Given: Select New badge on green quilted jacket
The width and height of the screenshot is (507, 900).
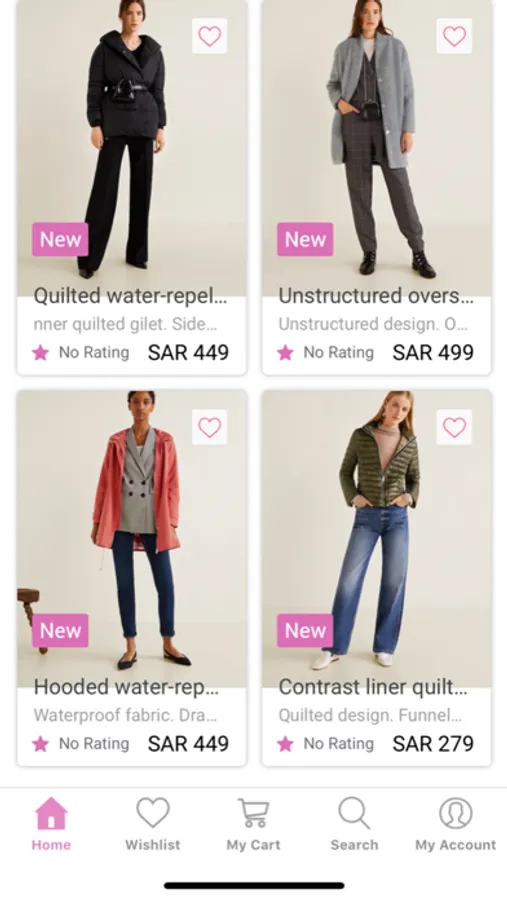Looking at the screenshot, I should (305, 630).
